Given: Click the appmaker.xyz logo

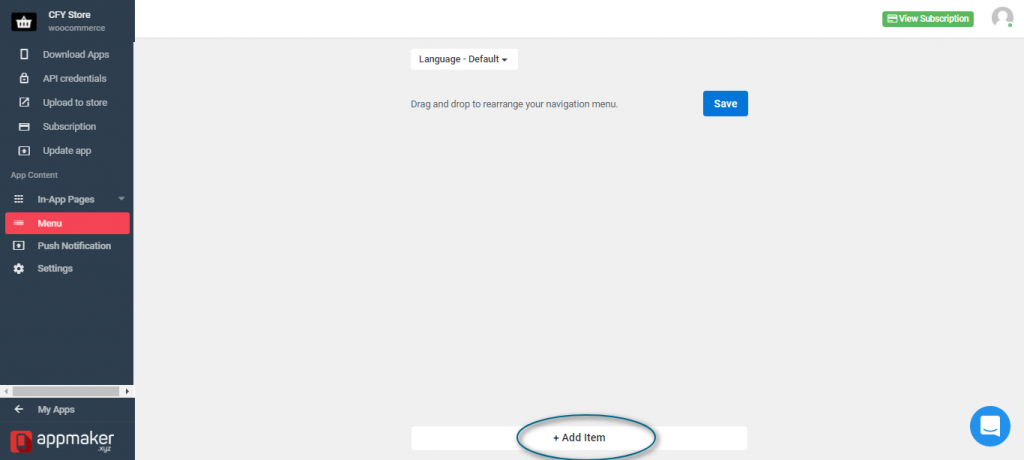Looking at the screenshot, I should coord(62,440).
